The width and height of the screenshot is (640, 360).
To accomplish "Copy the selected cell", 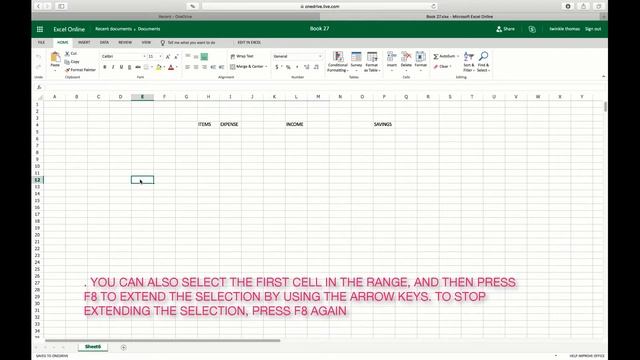I will click(72, 62).
